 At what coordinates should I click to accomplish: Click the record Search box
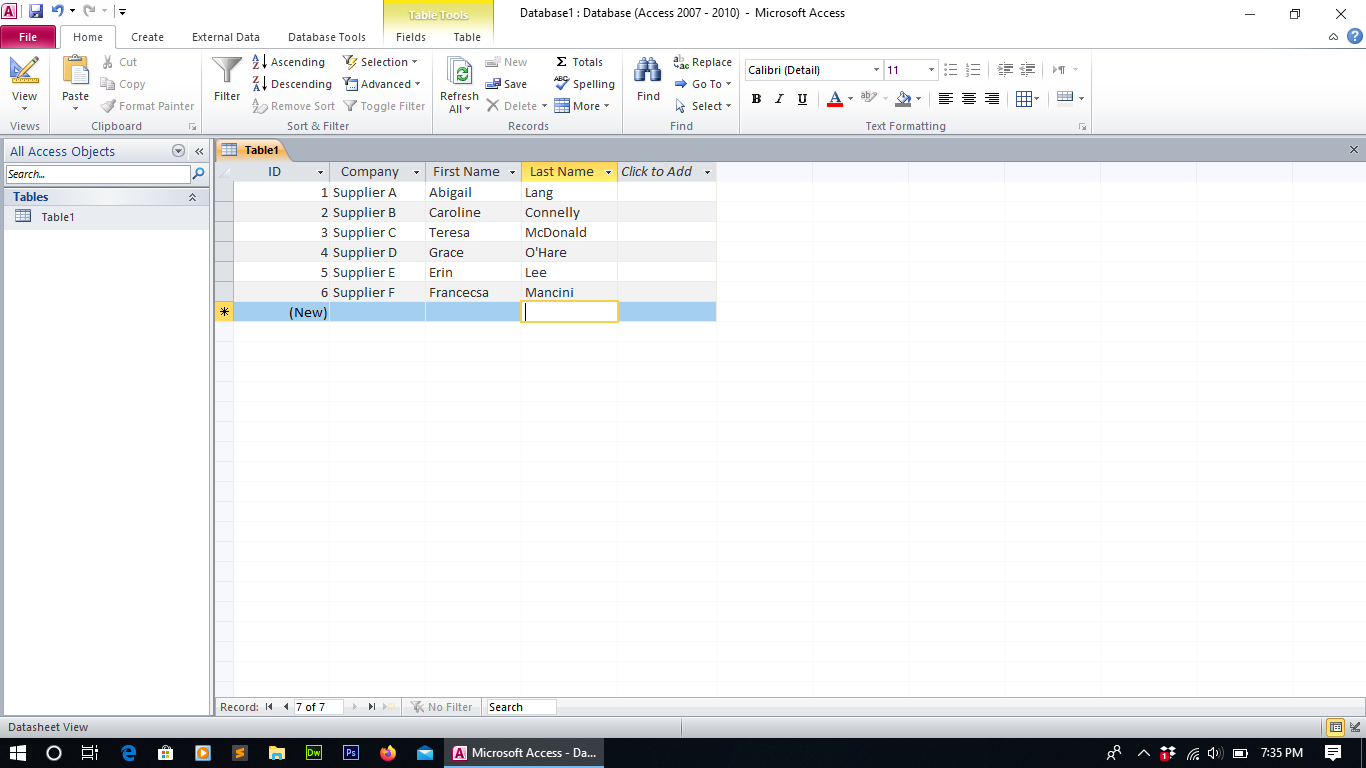[x=521, y=707]
